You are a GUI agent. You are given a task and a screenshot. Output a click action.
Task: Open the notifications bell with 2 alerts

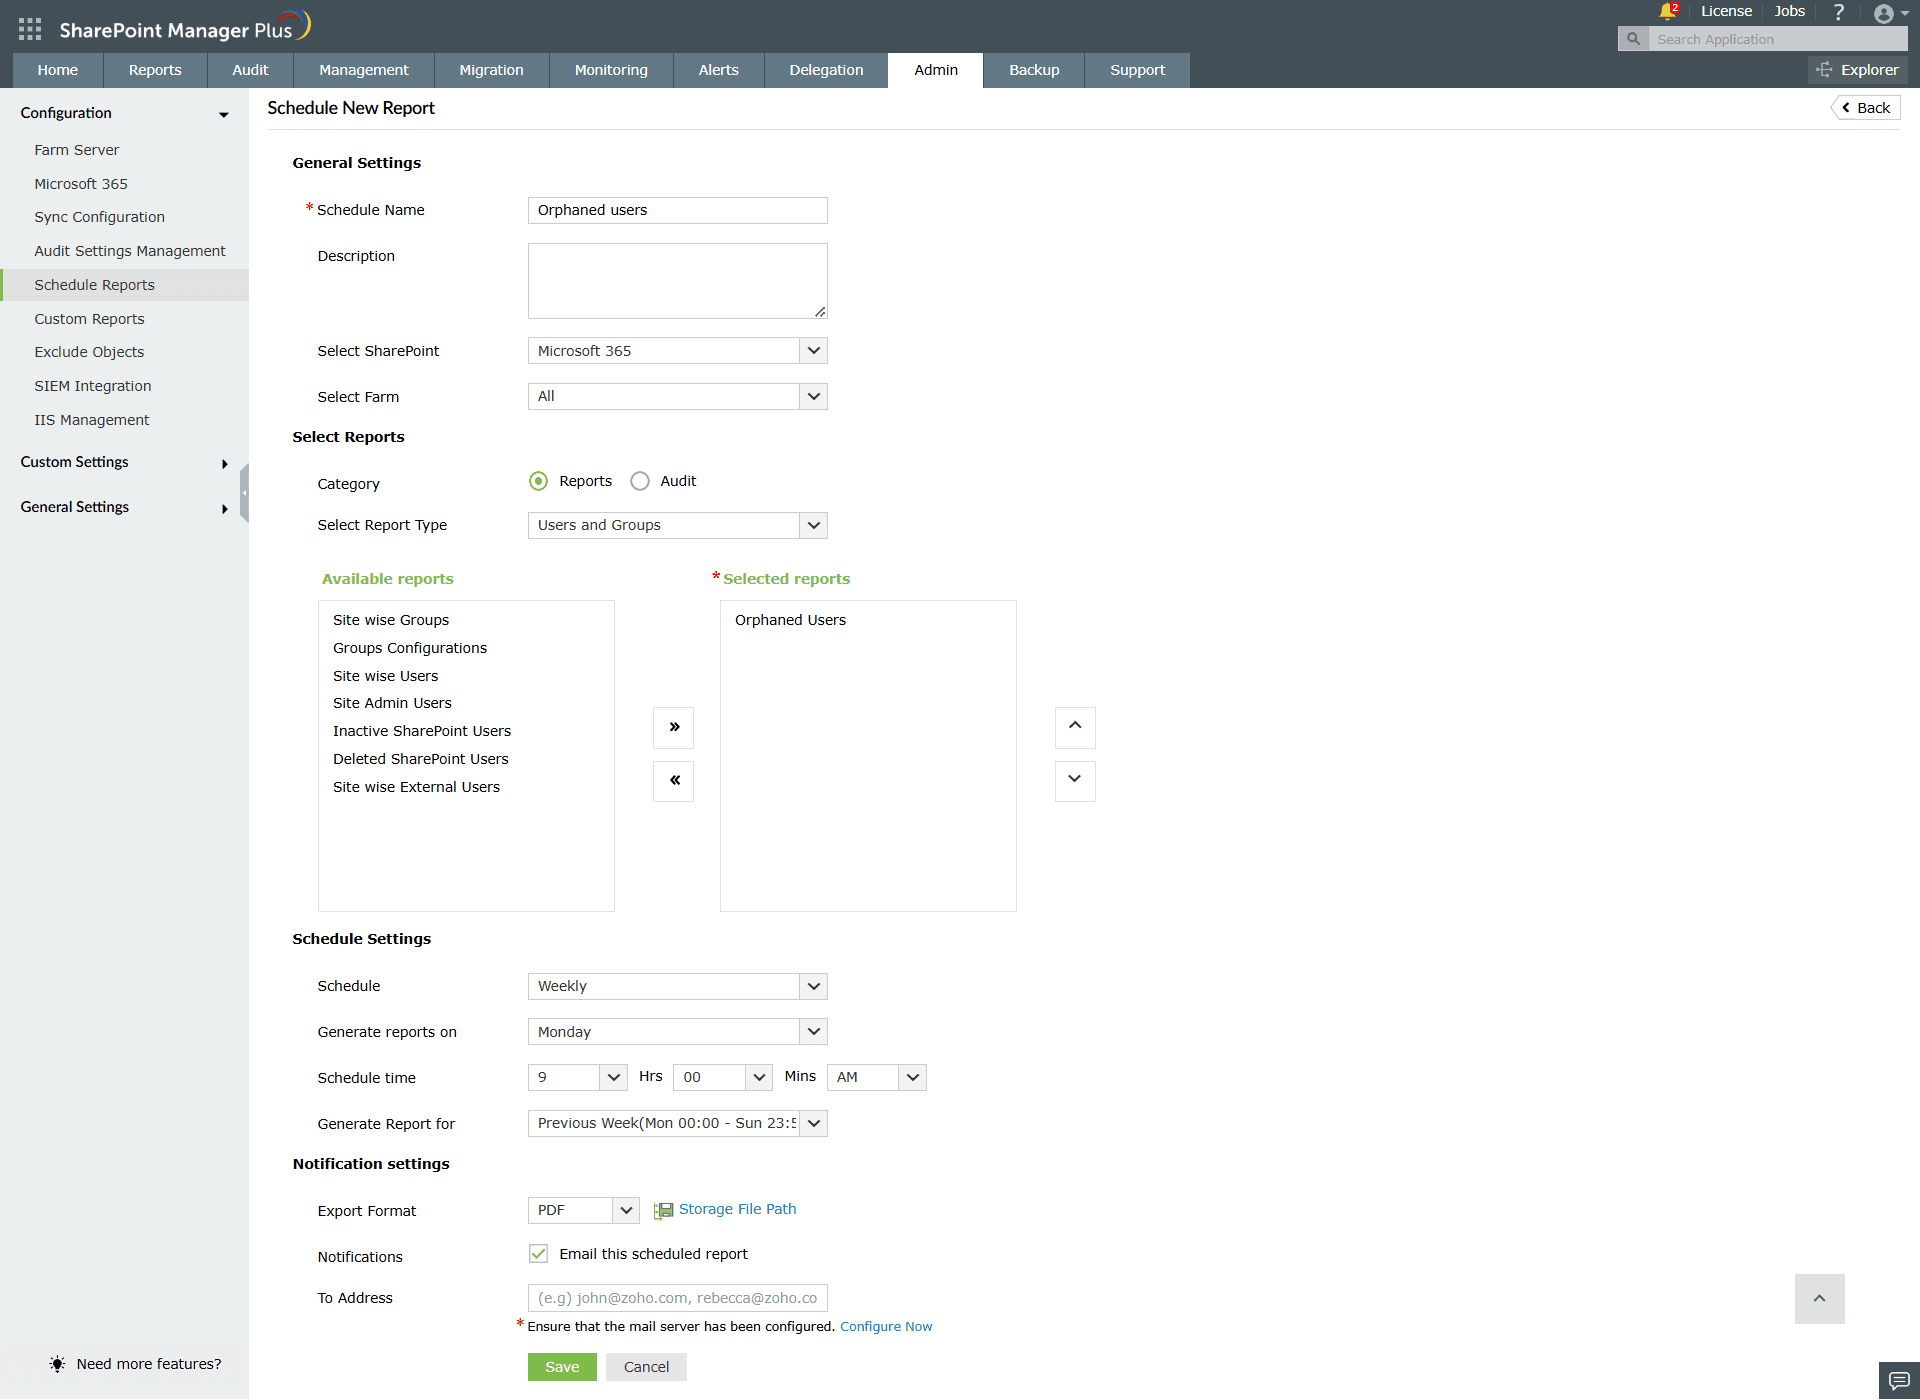pyautogui.click(x=1667, y=12)
